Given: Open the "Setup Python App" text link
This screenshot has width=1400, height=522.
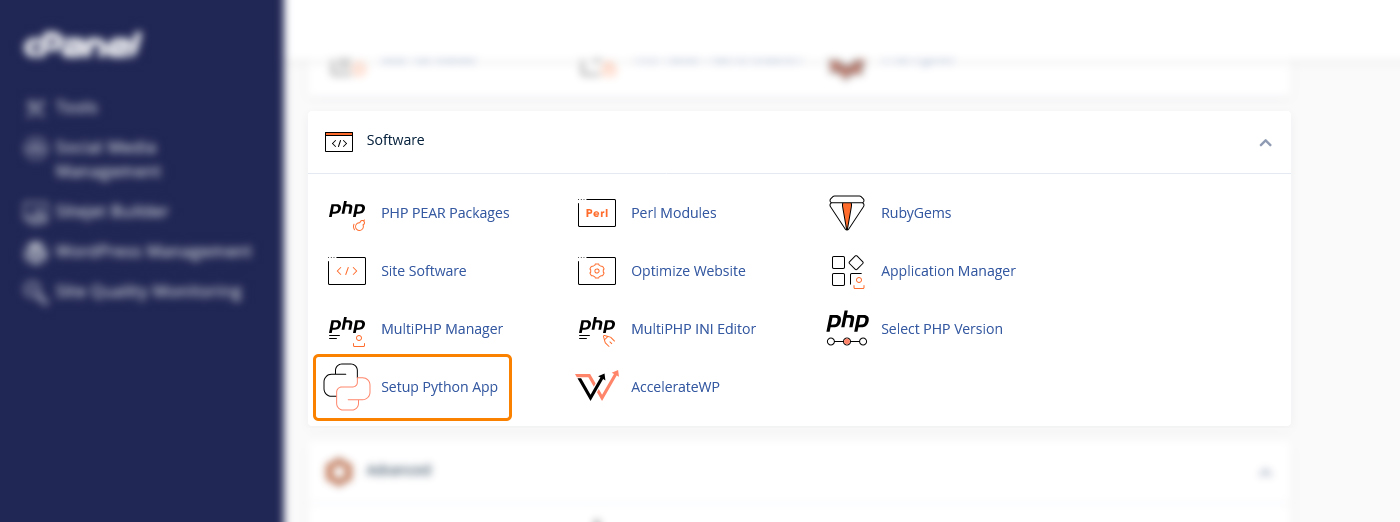Looking at the screenshot, I should tap(439, 387).
